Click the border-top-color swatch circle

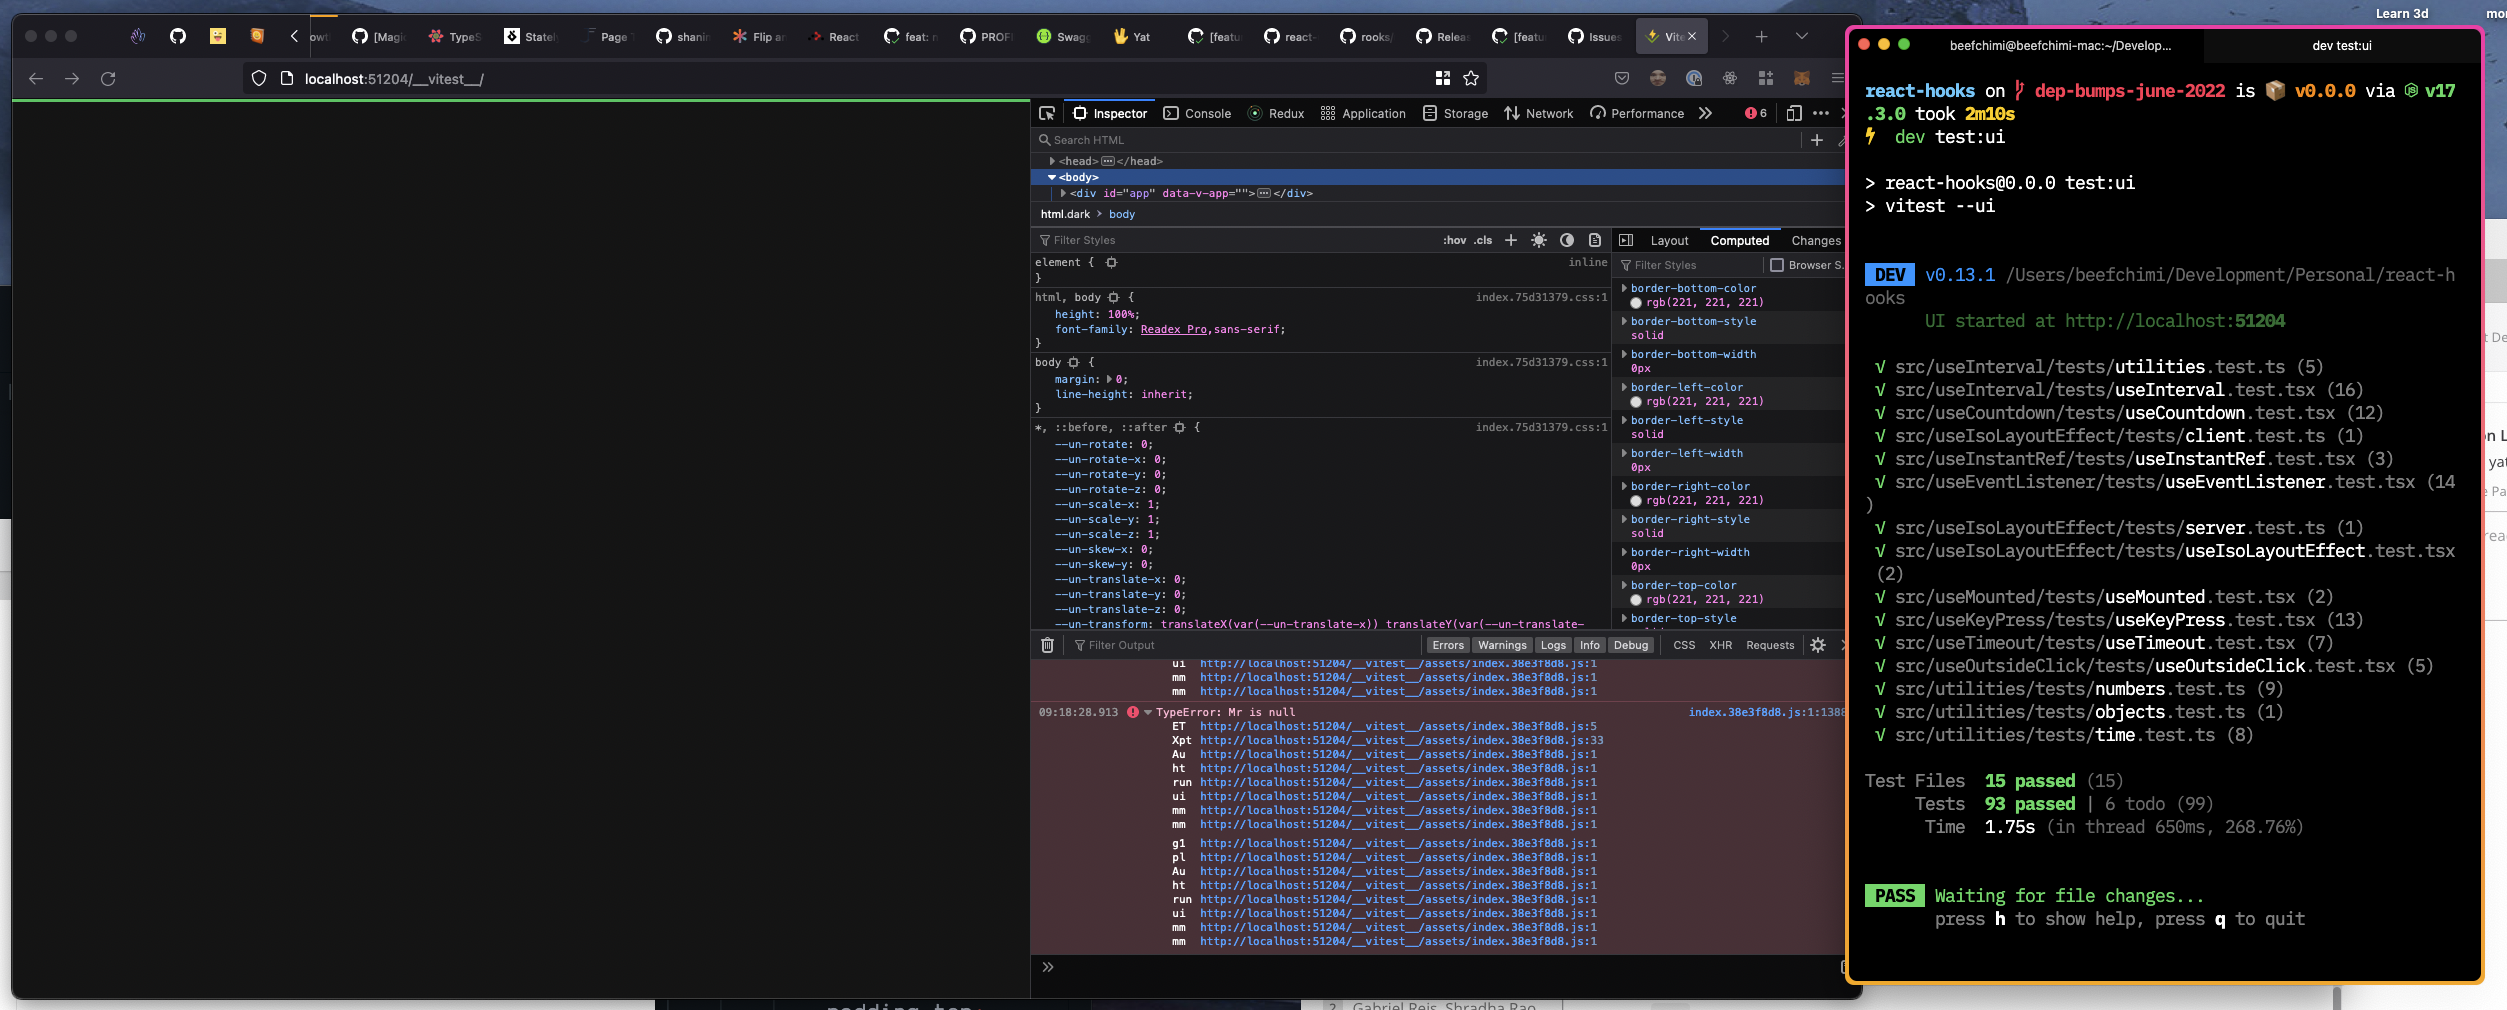(1636, 599)
